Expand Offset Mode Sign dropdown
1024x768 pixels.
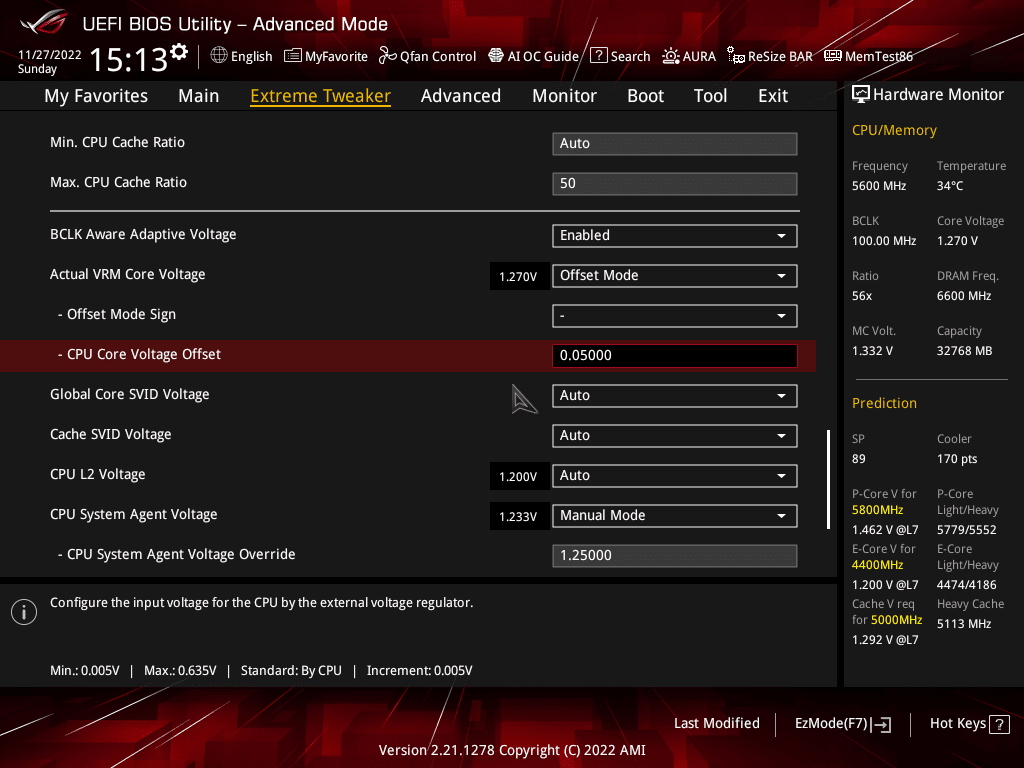[x=675, y=316]
